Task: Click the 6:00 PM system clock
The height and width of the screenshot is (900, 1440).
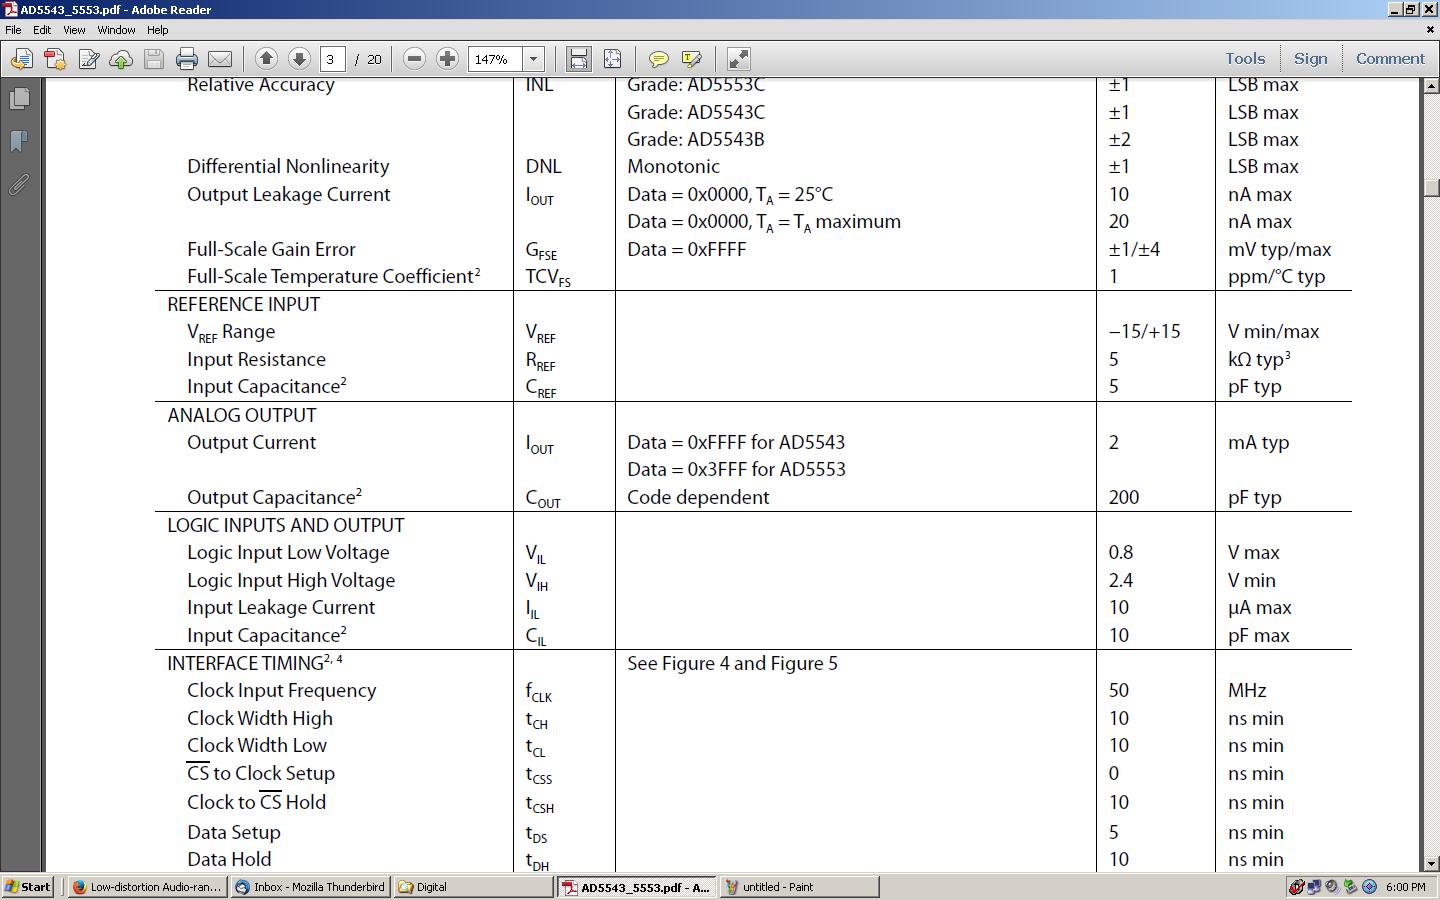Action: tap(1406, 887)
